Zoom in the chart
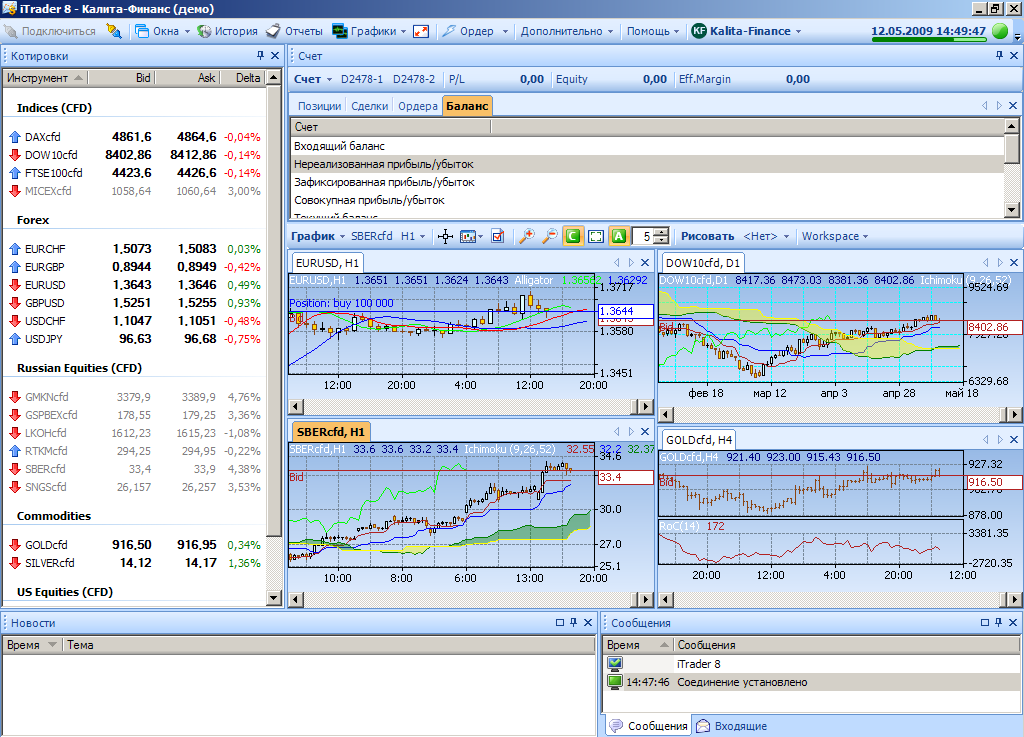Viewport: 1024px width, 737px height. pyautogui.click(x=526, y=236)
